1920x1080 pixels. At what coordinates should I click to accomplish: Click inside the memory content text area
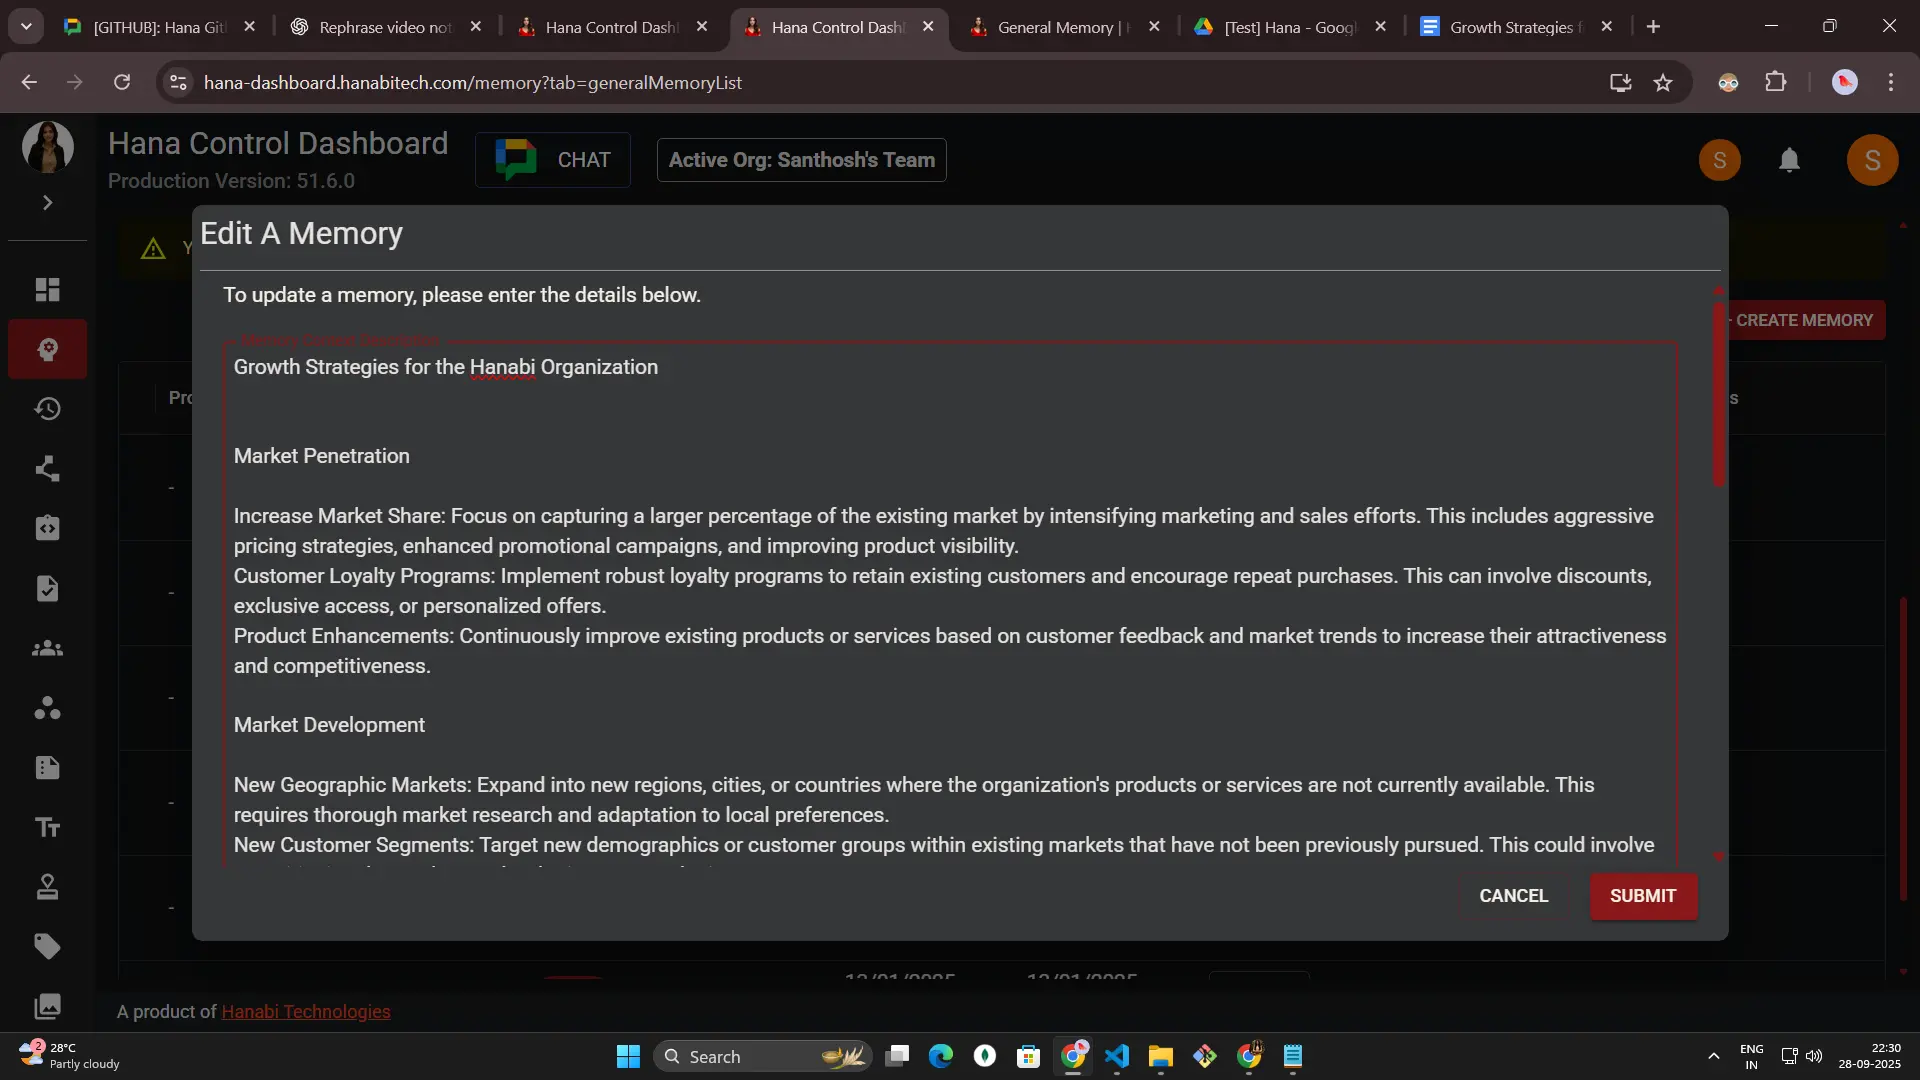950,600
